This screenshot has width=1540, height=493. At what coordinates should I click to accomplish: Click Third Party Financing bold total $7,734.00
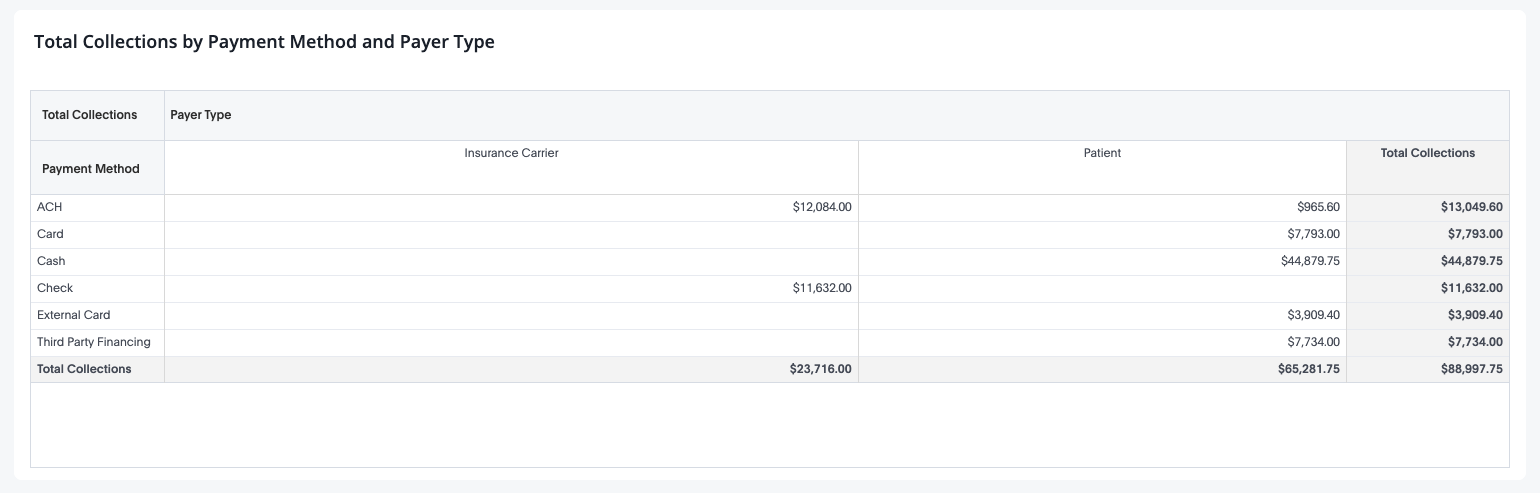point(1475,342)
